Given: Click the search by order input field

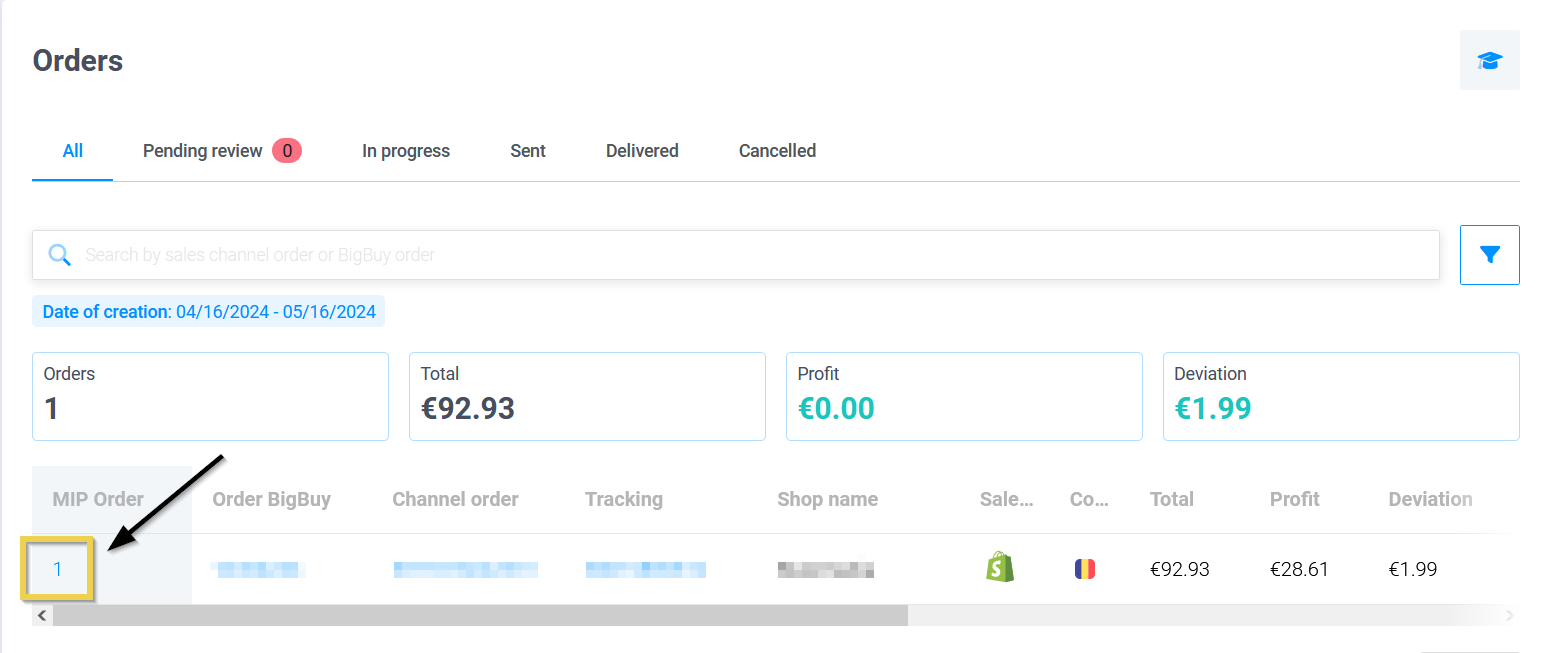Looking at the screenshot, I should (x=750, y=255).
